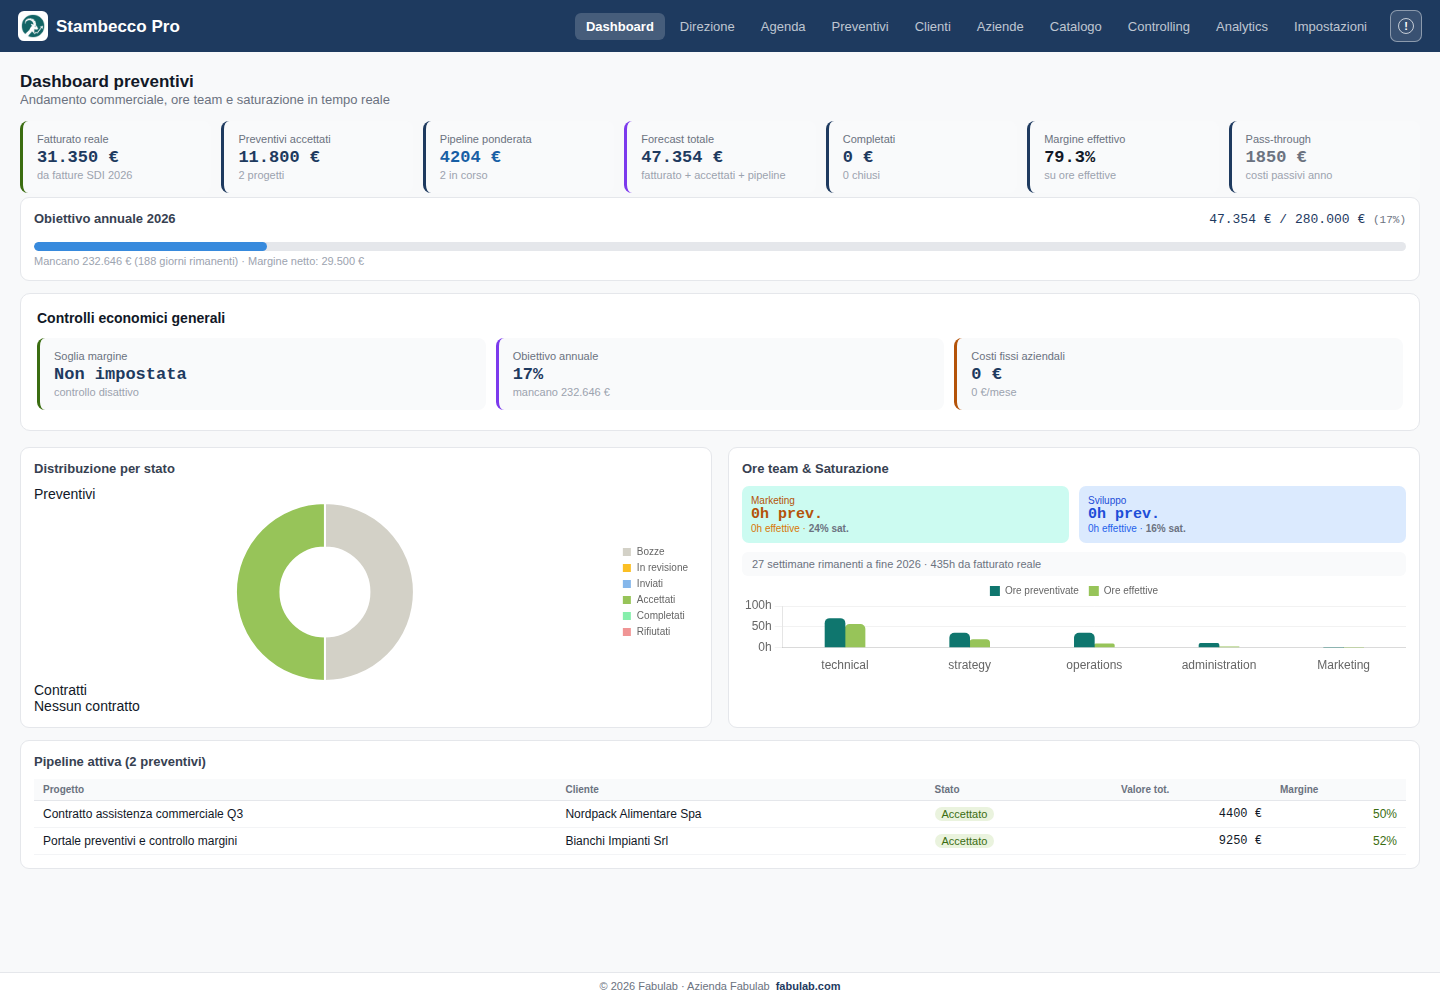Click the operations bar in the chart

click(1084, 640)
